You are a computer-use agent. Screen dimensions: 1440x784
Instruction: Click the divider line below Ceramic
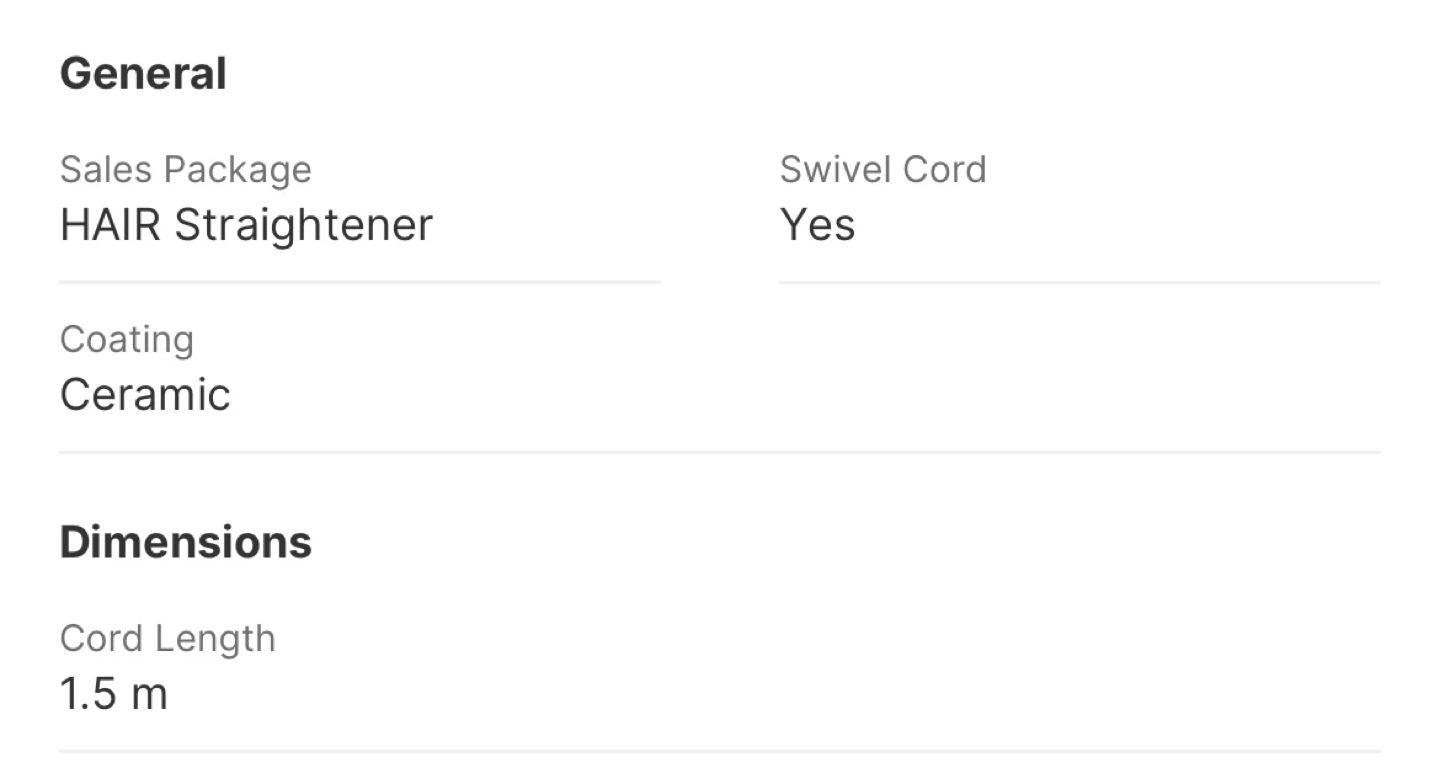pos(720,452)
